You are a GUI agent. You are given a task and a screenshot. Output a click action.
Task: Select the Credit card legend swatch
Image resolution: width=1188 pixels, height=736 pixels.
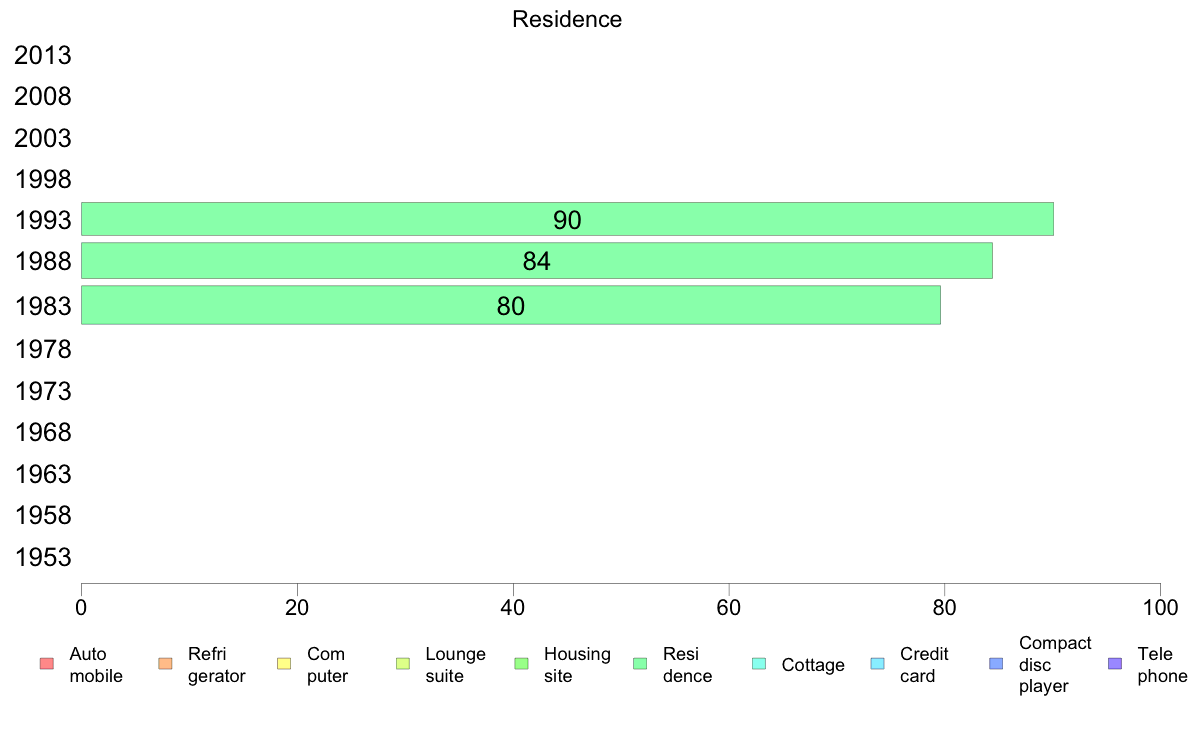click(877, 664)
